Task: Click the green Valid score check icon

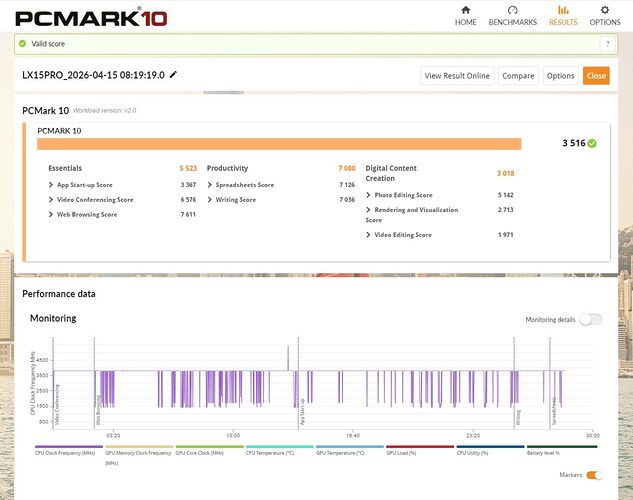Action: coord(23,44)
